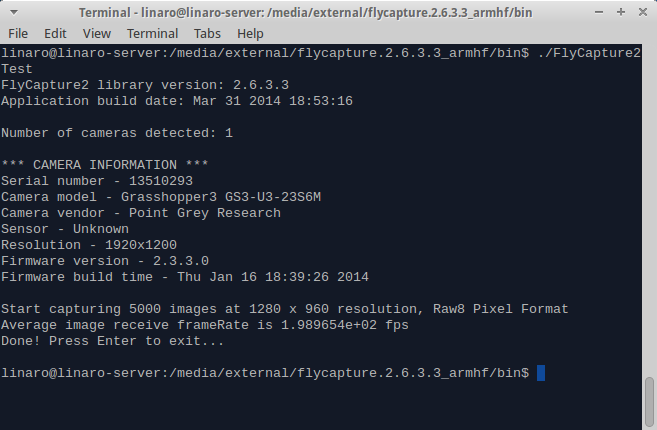
Task: Click the ./FlyCapture2 command text
Action: pos(590,53)
